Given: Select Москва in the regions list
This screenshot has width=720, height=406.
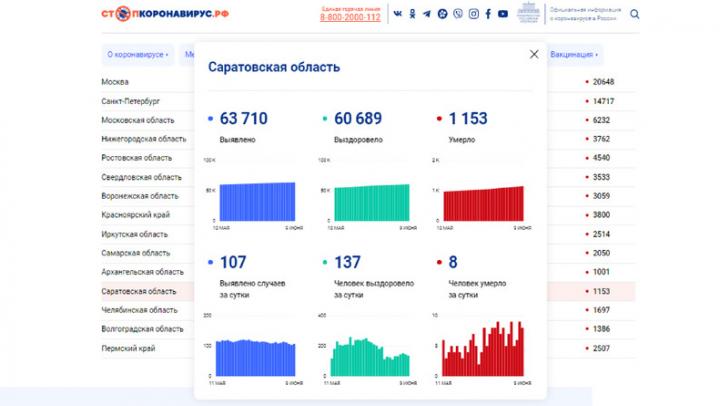Looking at the screenshot, I should tap(115, 82).
